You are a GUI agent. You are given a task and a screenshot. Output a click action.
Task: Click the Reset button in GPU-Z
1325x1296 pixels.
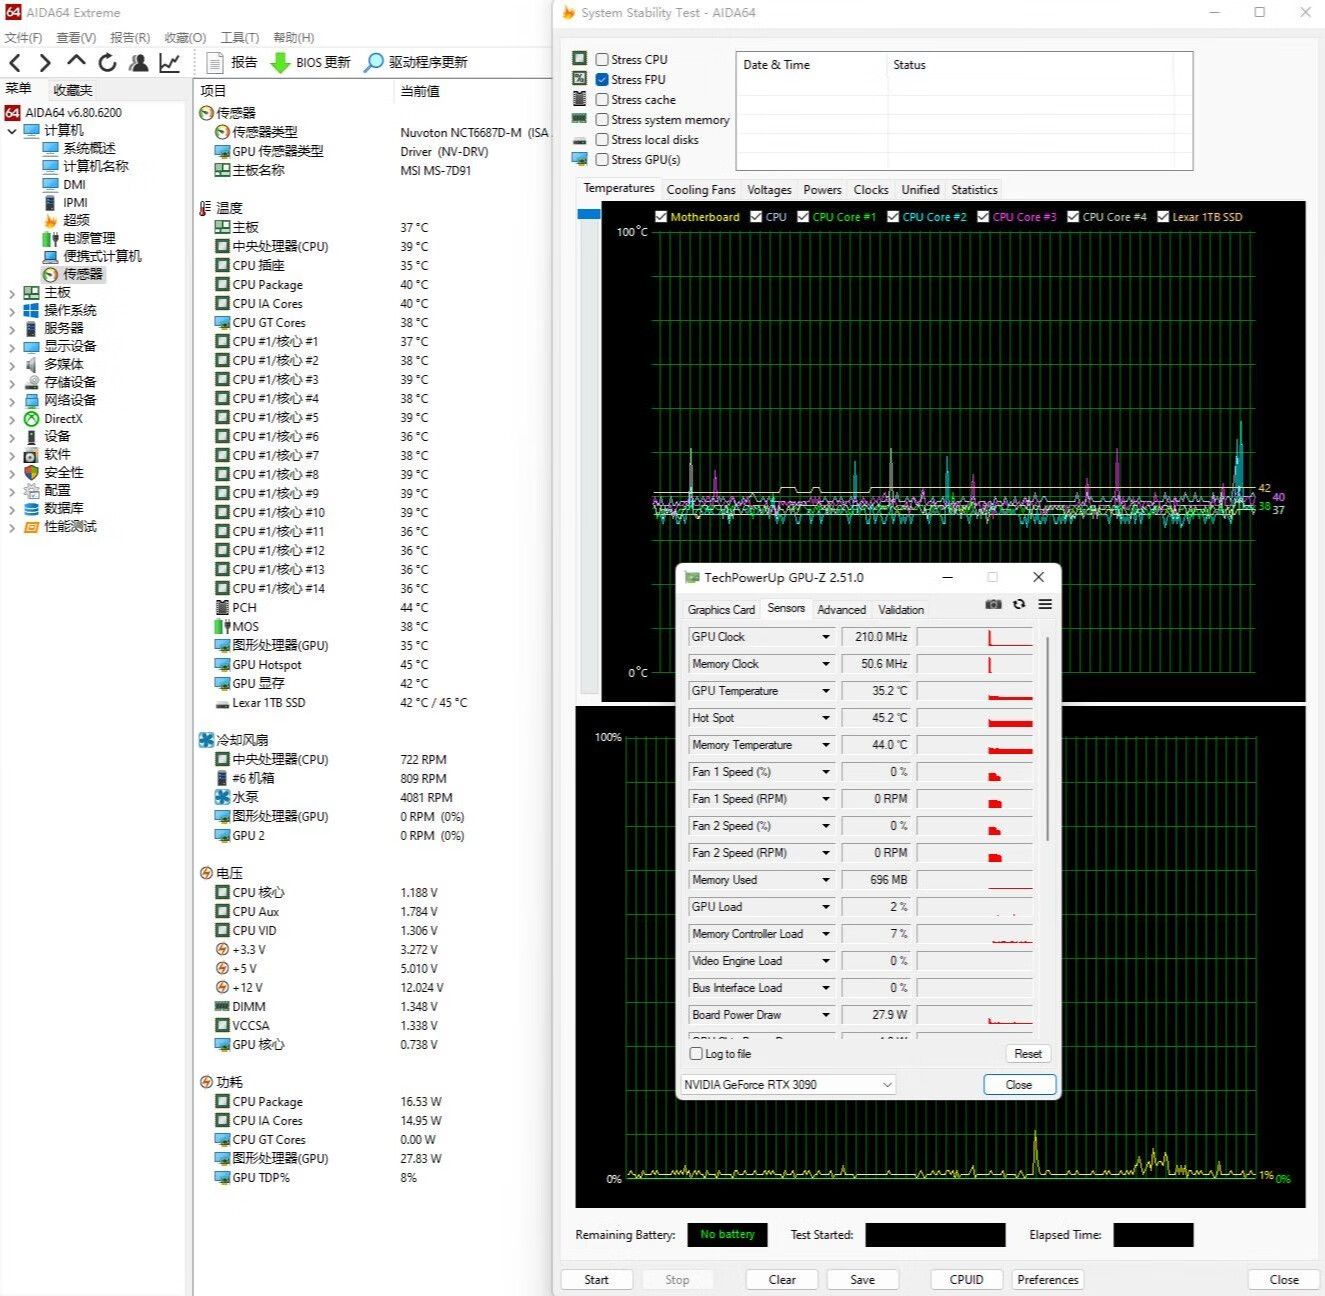tap(1027, 1054)
